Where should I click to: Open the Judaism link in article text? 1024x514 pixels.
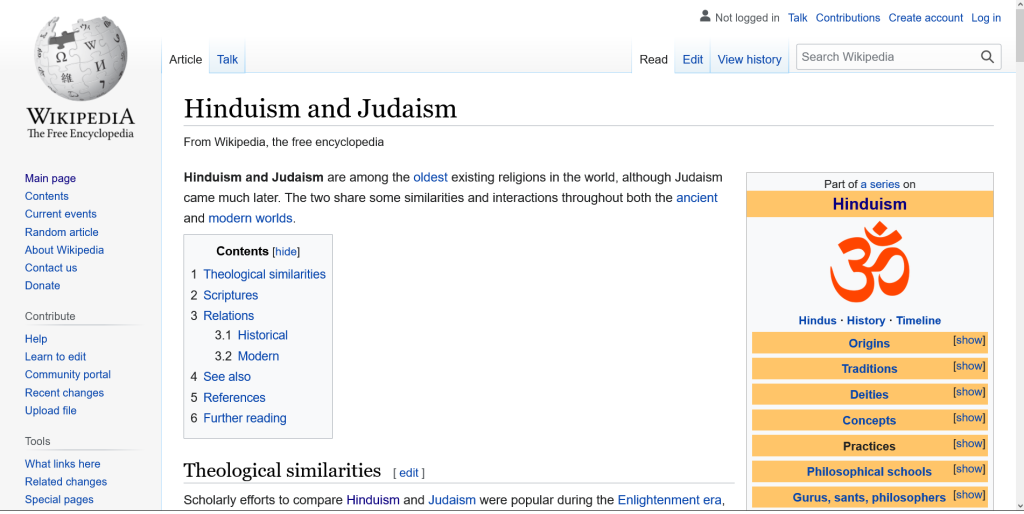[452, 500]
